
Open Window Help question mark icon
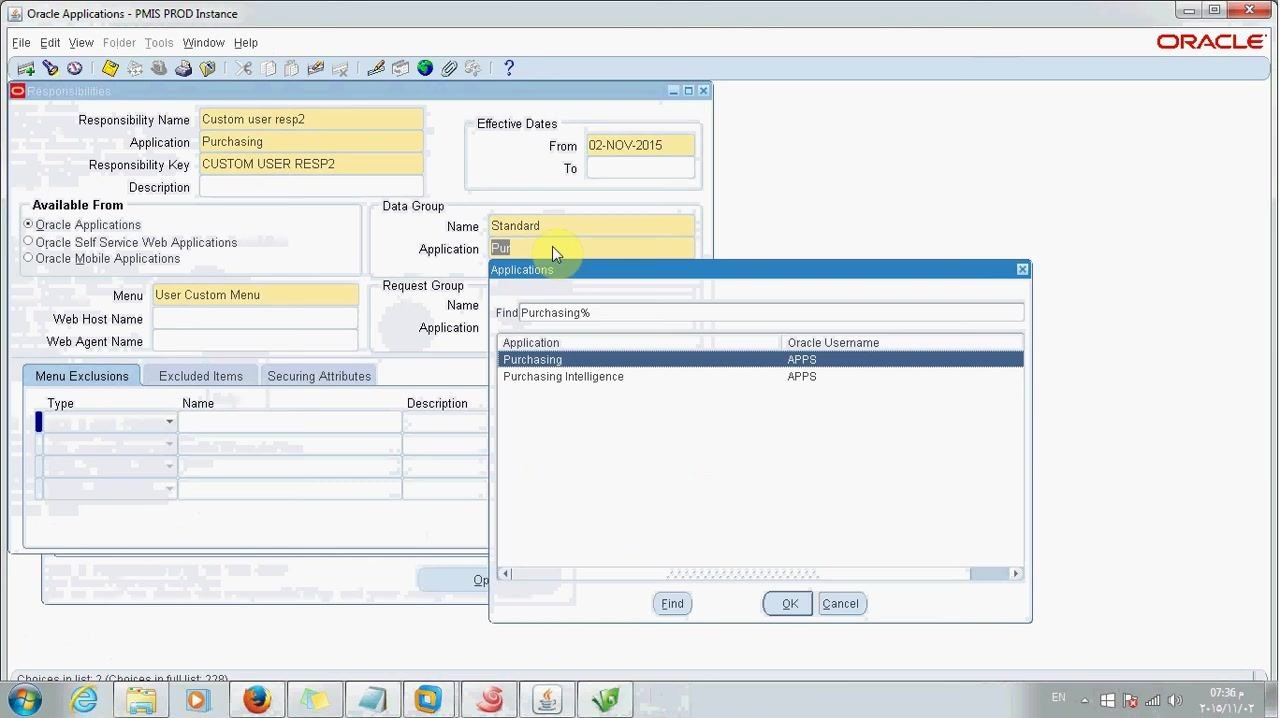coord(509,68)
